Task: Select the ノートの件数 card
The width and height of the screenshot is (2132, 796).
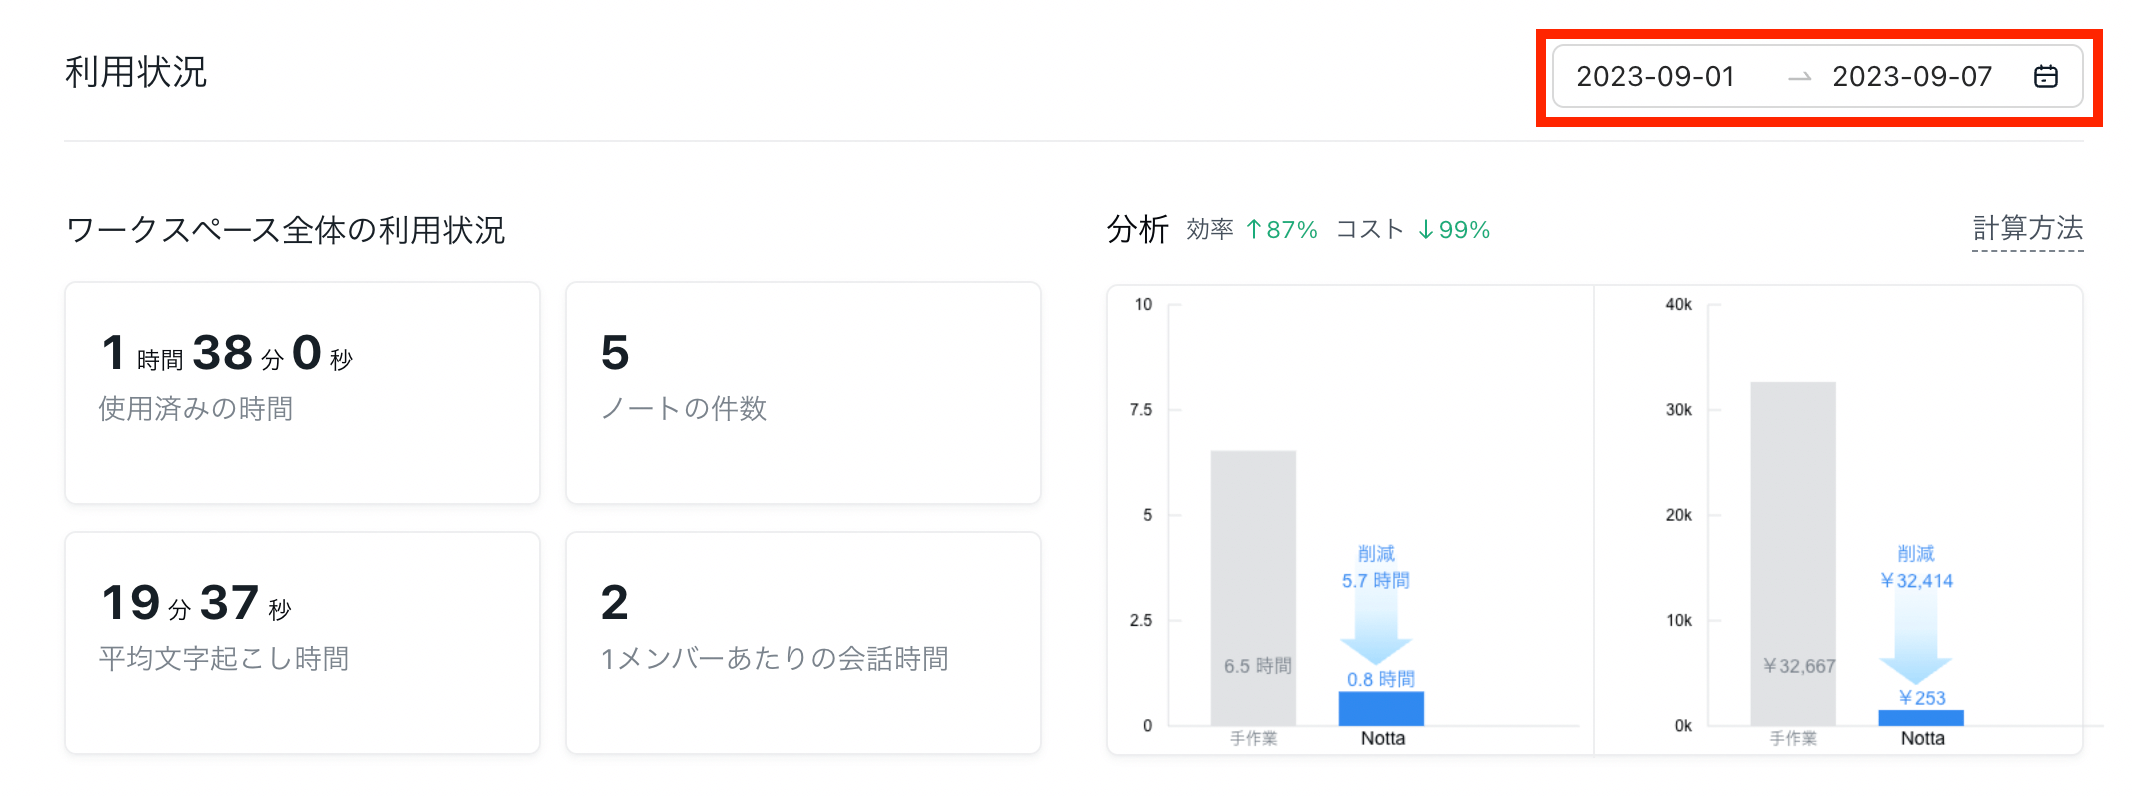Action: pyautogui.click(x=803, y=393)
